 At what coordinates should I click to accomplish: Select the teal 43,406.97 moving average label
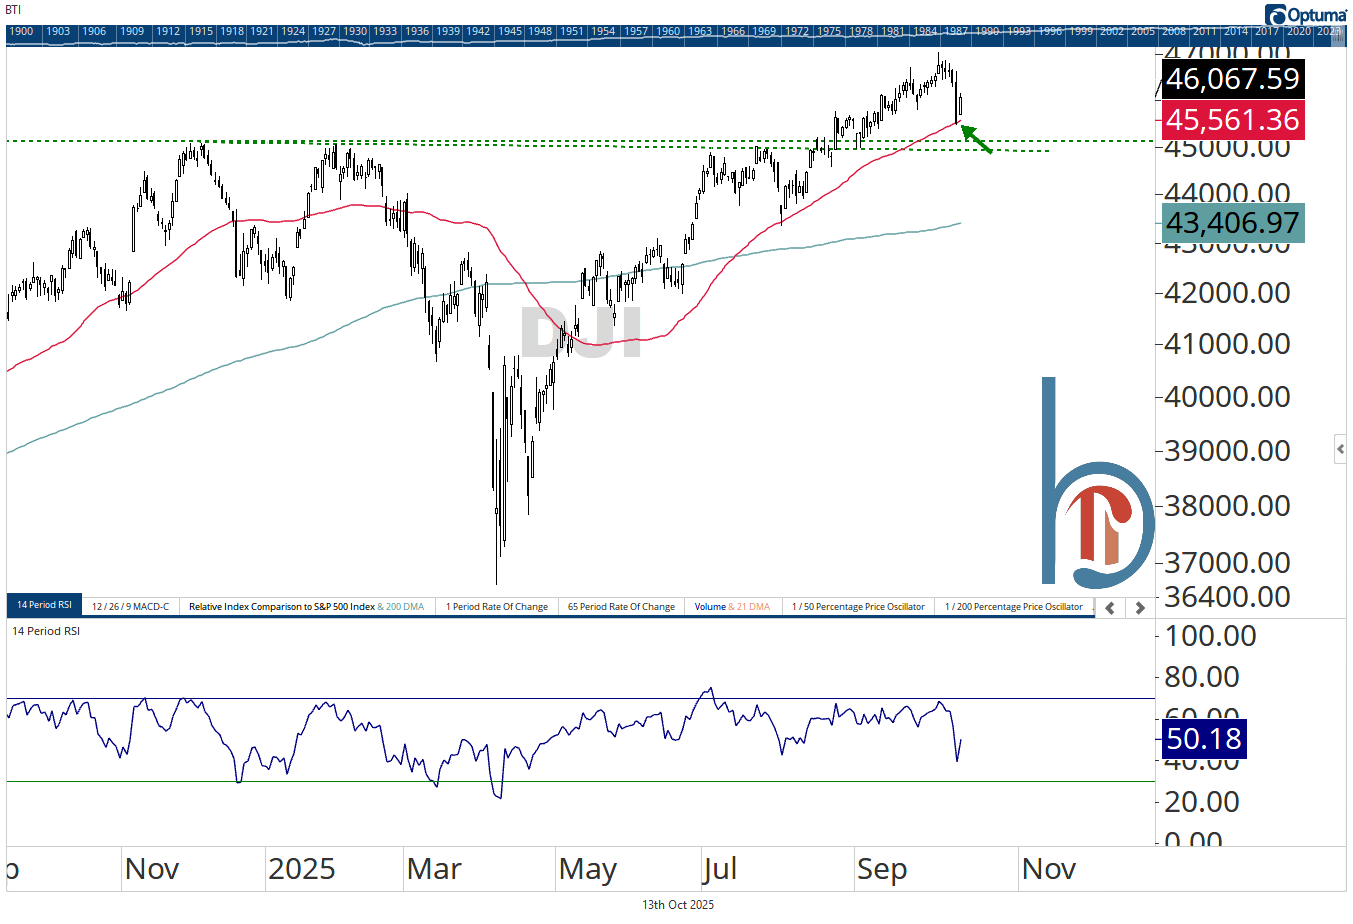tap(1232, 223)
